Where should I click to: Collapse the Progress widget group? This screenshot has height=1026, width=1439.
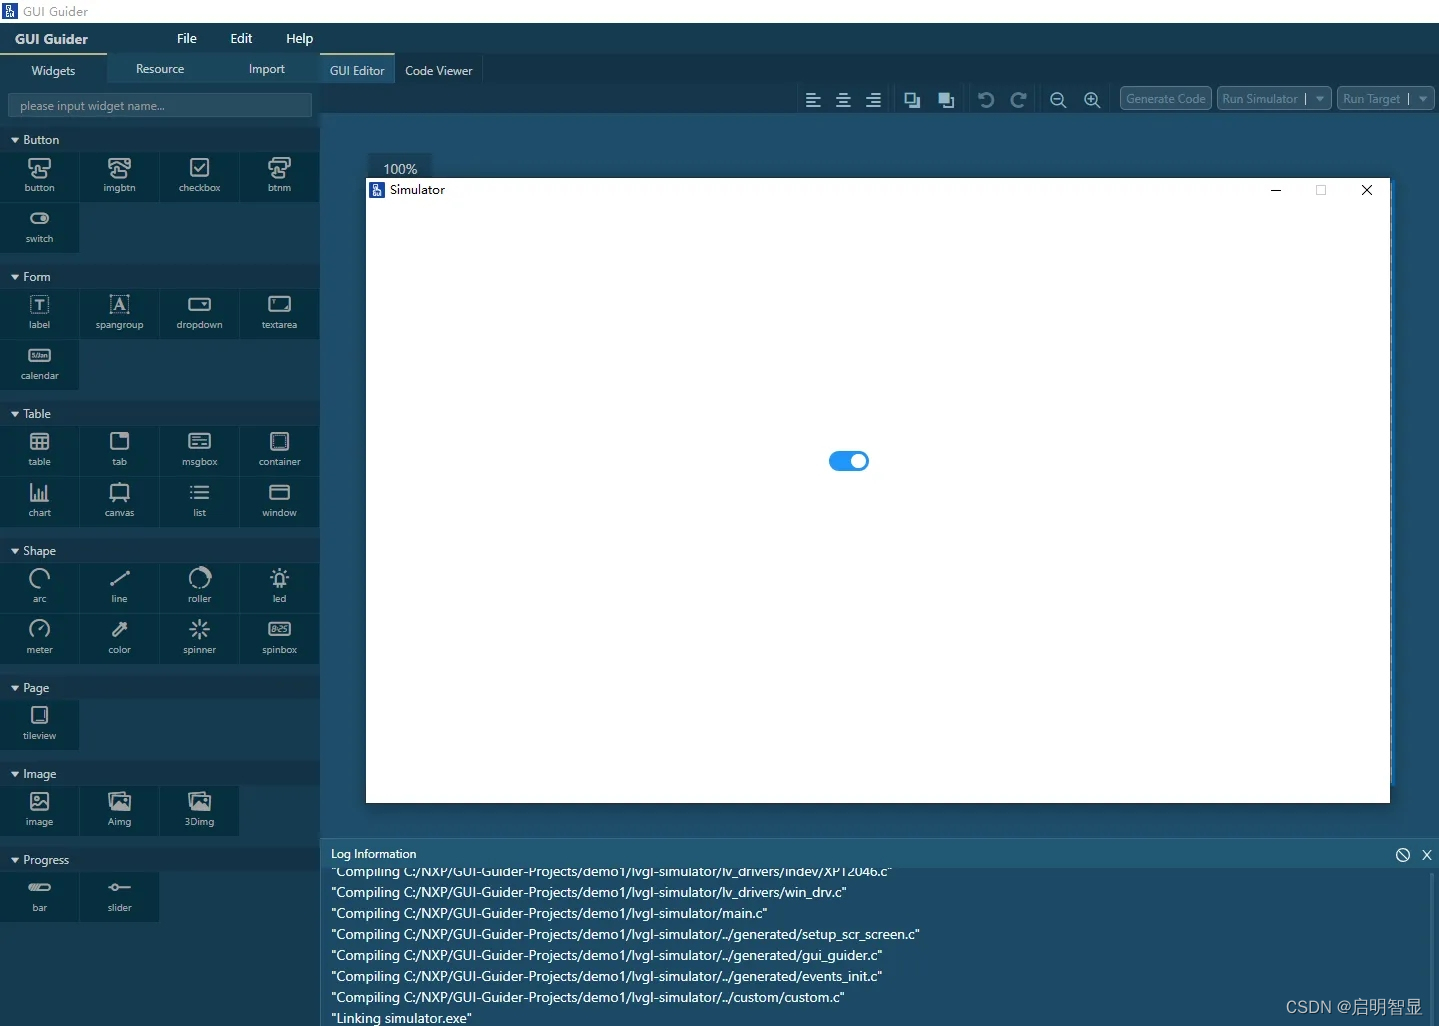tap(15, 860)
